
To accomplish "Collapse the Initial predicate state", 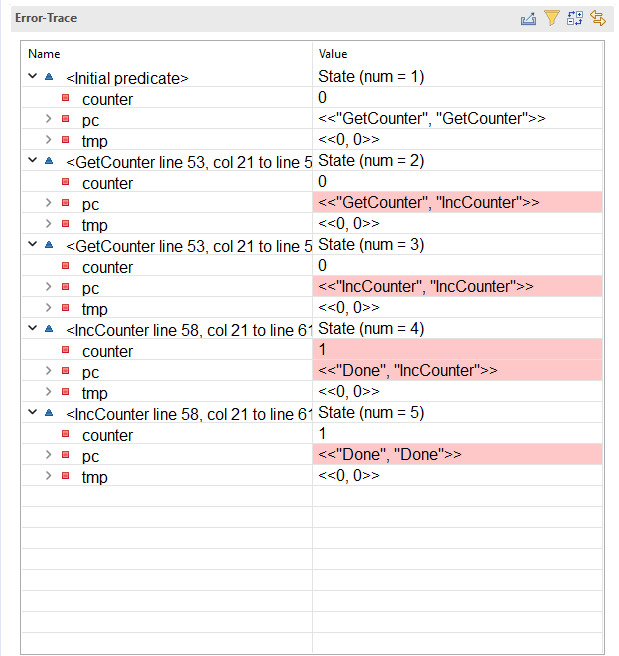I will pyautogui.click(x=32, y=76).
